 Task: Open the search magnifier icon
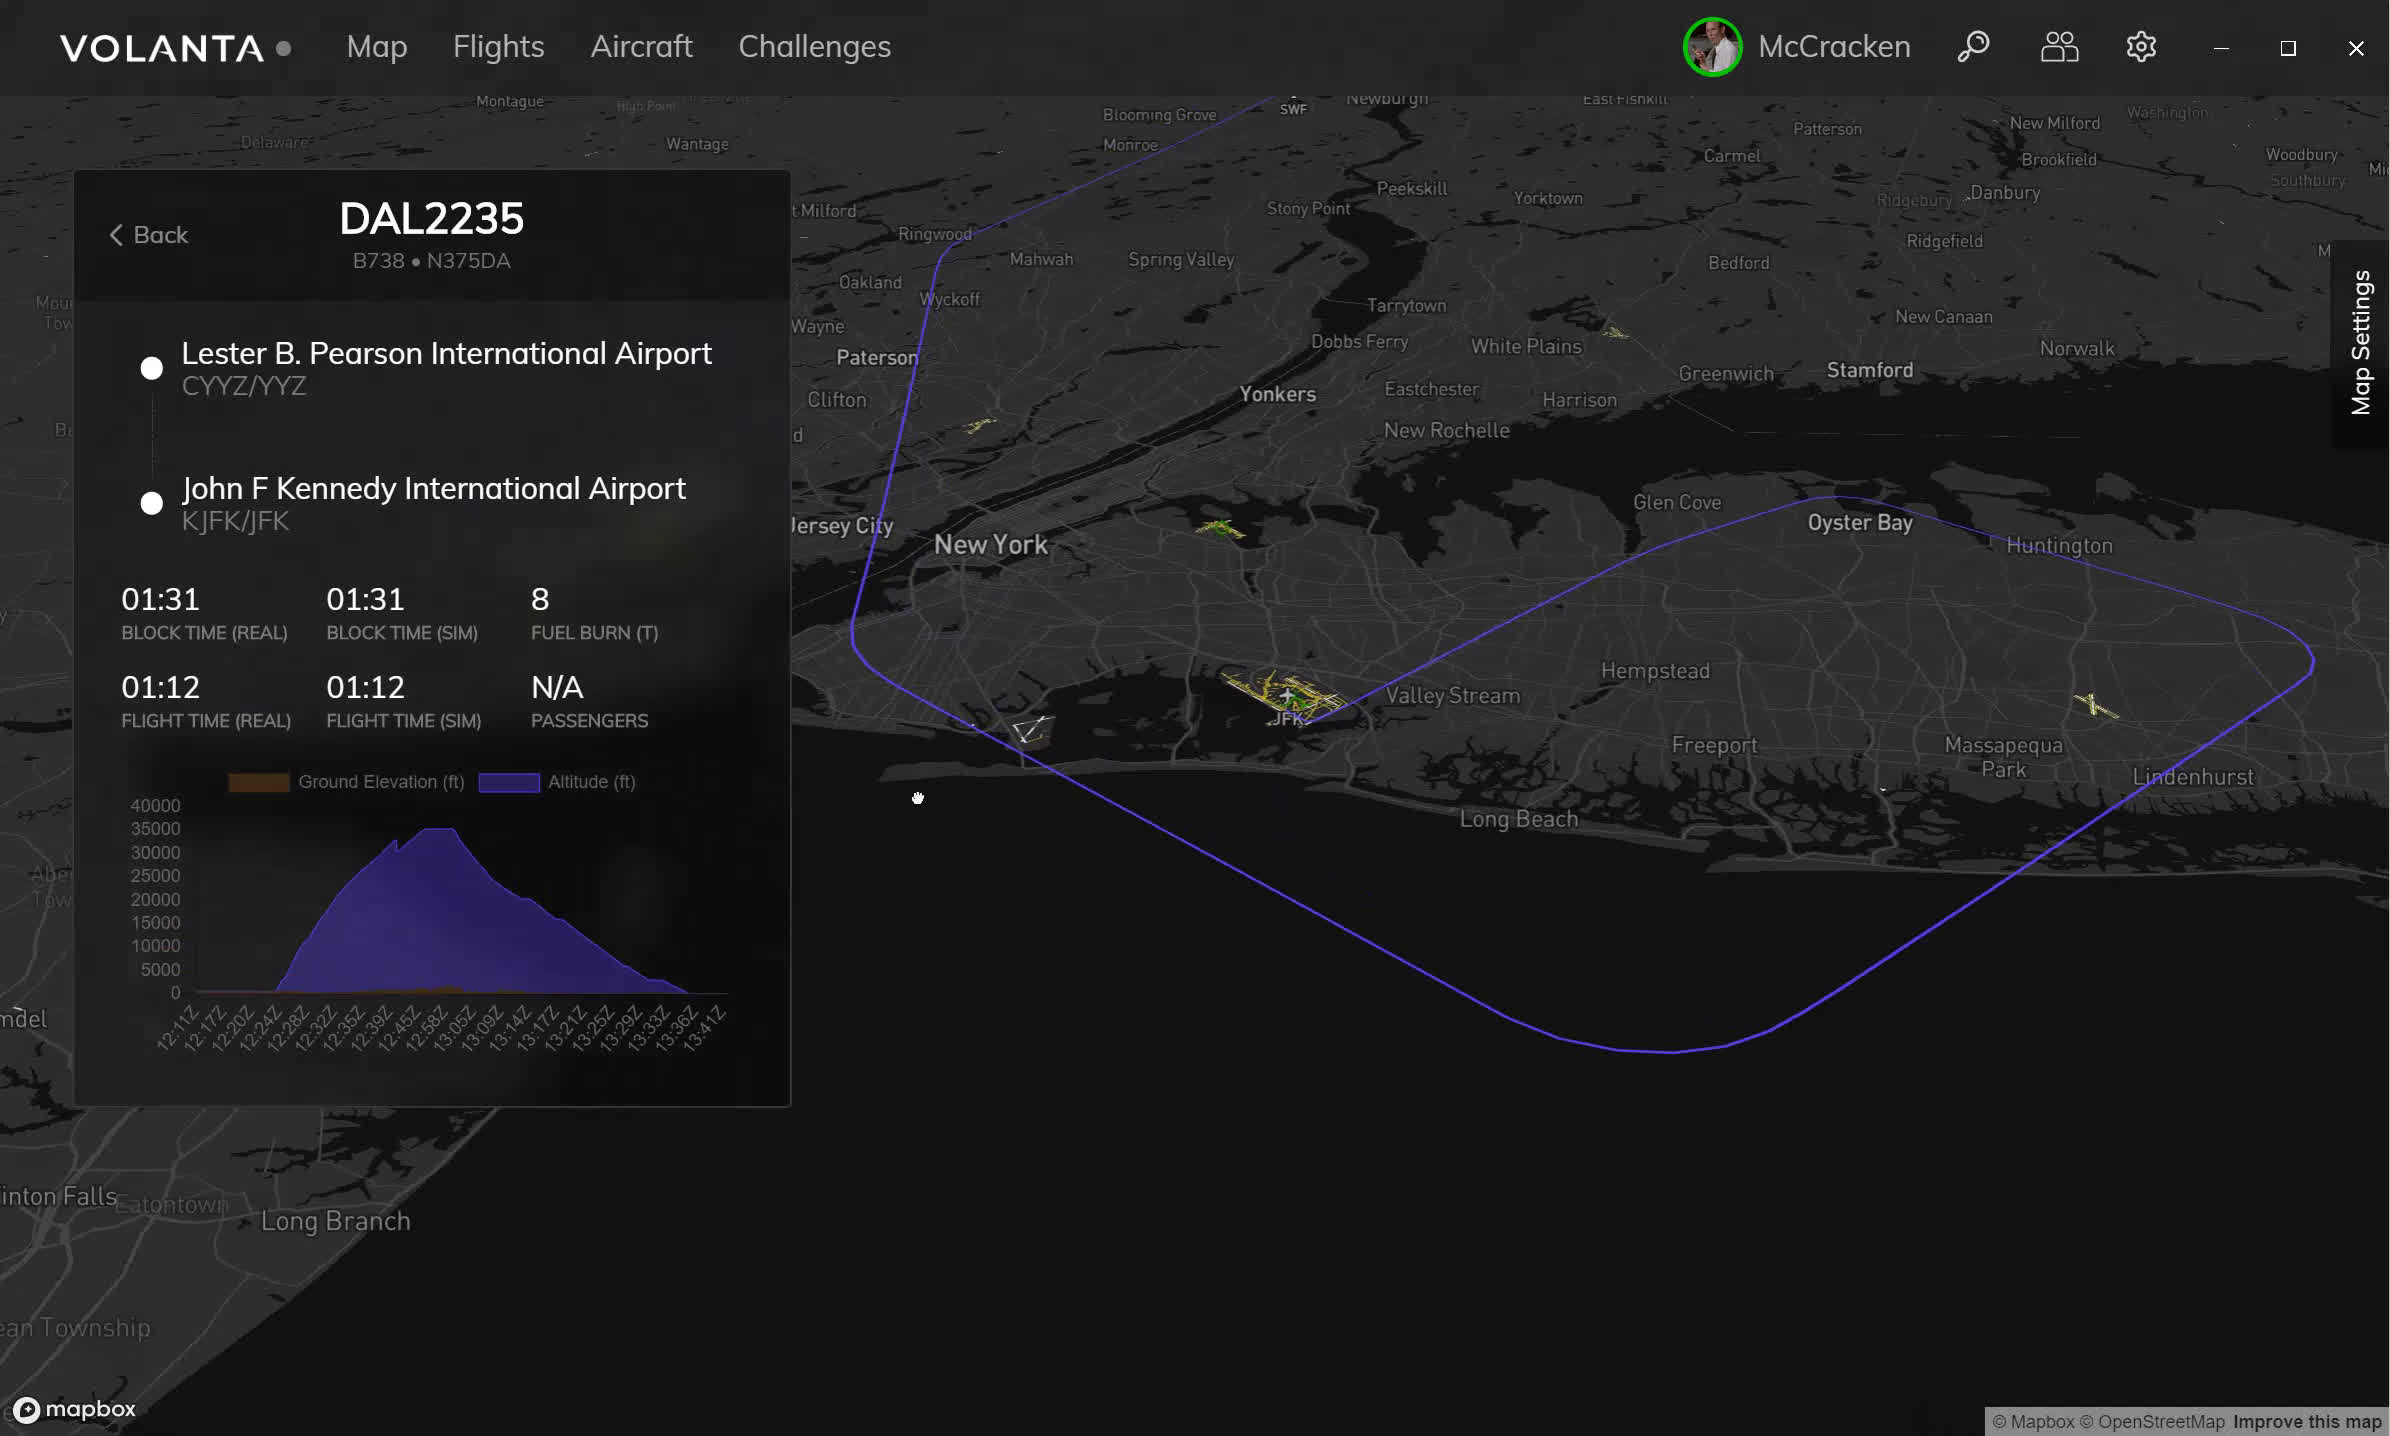[x=1973, y=47]
